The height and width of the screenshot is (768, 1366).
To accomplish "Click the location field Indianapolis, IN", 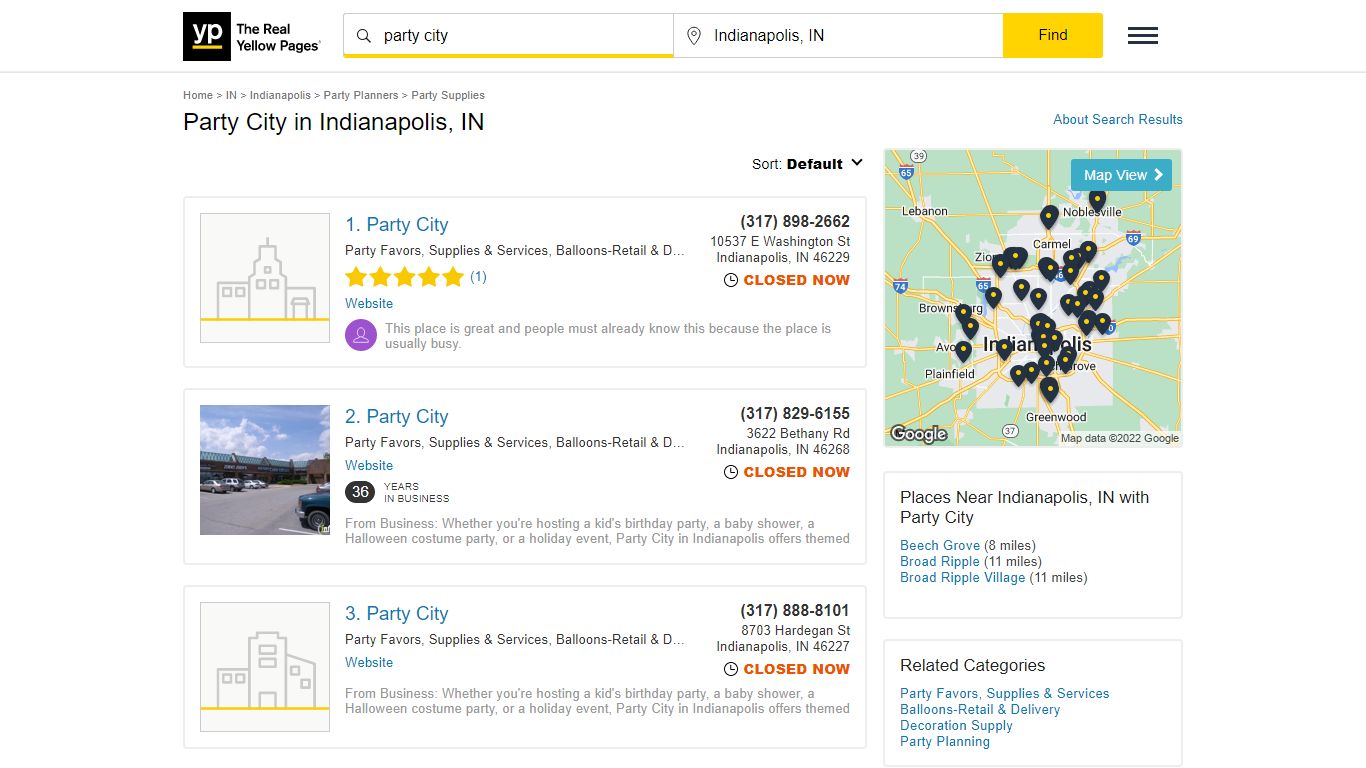I will (x=838, y=36).
